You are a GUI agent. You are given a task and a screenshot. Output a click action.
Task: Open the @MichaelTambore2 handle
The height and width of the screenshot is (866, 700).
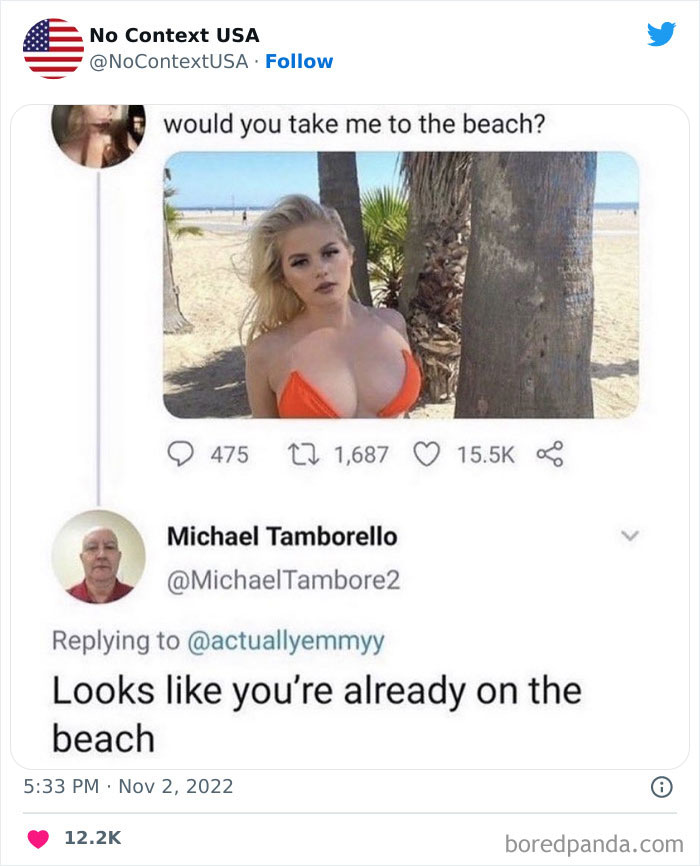[283, 580]
